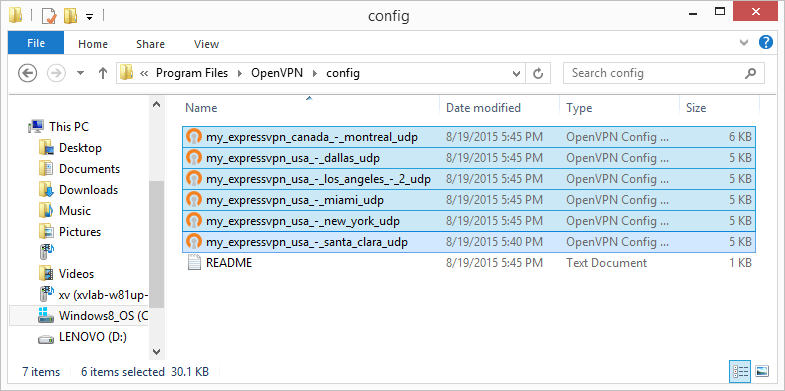Click the 6 KB size cell
The width and height of the screenshot is (785, 391).
click(x=739, y=137)
